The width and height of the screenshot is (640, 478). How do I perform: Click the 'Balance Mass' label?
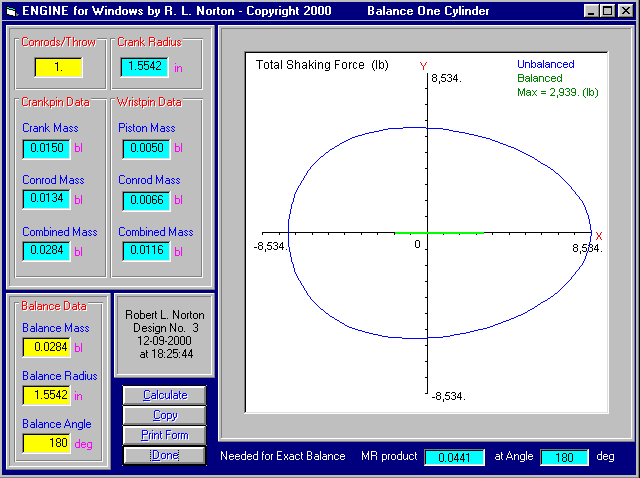56,328
